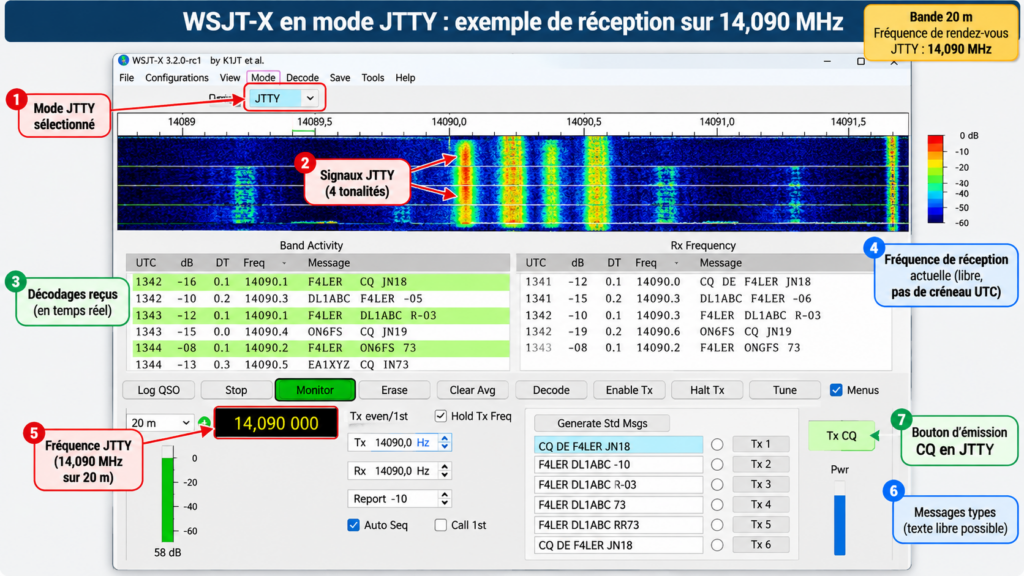Screen dimensions: 1024x576
Task: Click the Decode button
Action: 551,390
